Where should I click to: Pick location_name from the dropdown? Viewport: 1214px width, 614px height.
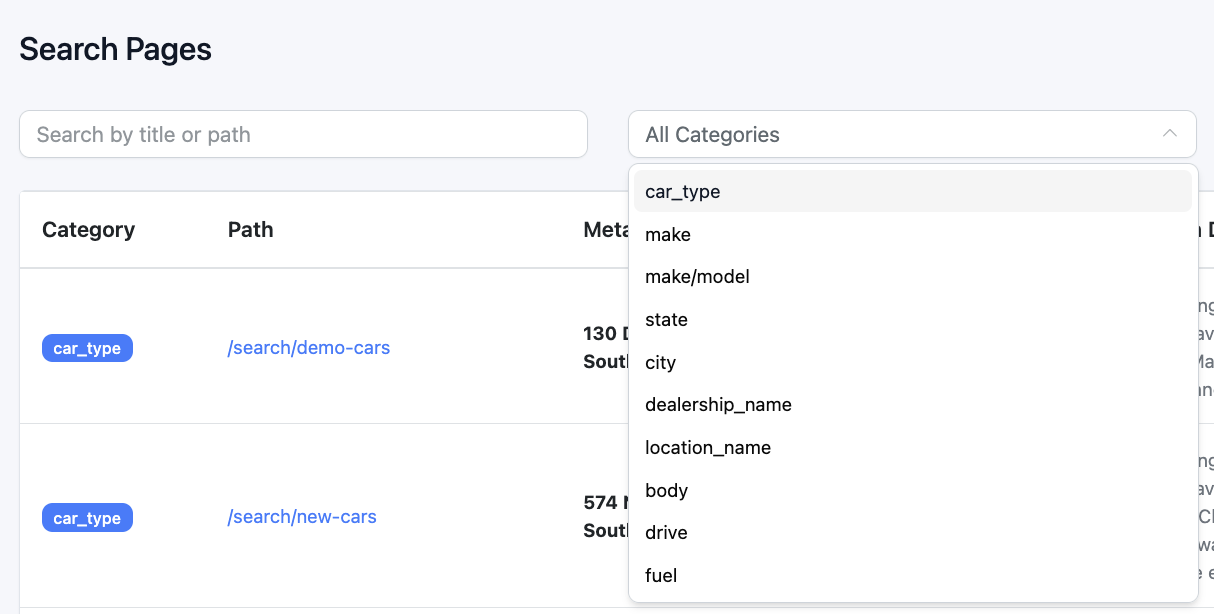tap(708, 448)
